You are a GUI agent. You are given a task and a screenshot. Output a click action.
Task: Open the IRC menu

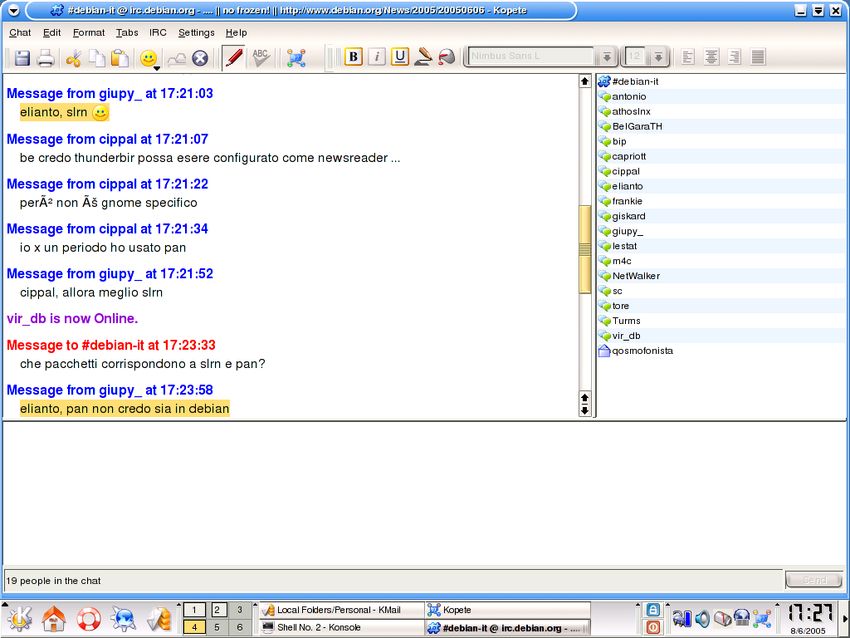tap(158, 33)
